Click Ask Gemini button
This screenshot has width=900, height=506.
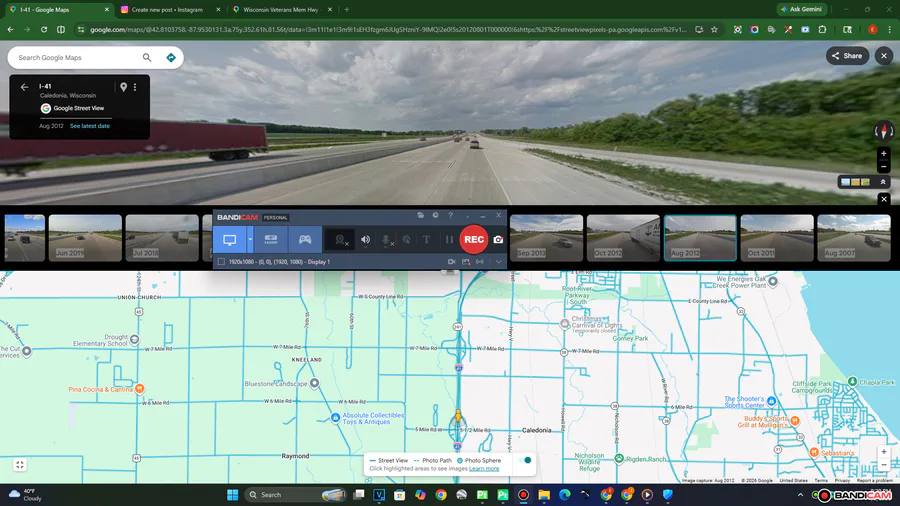801,9
